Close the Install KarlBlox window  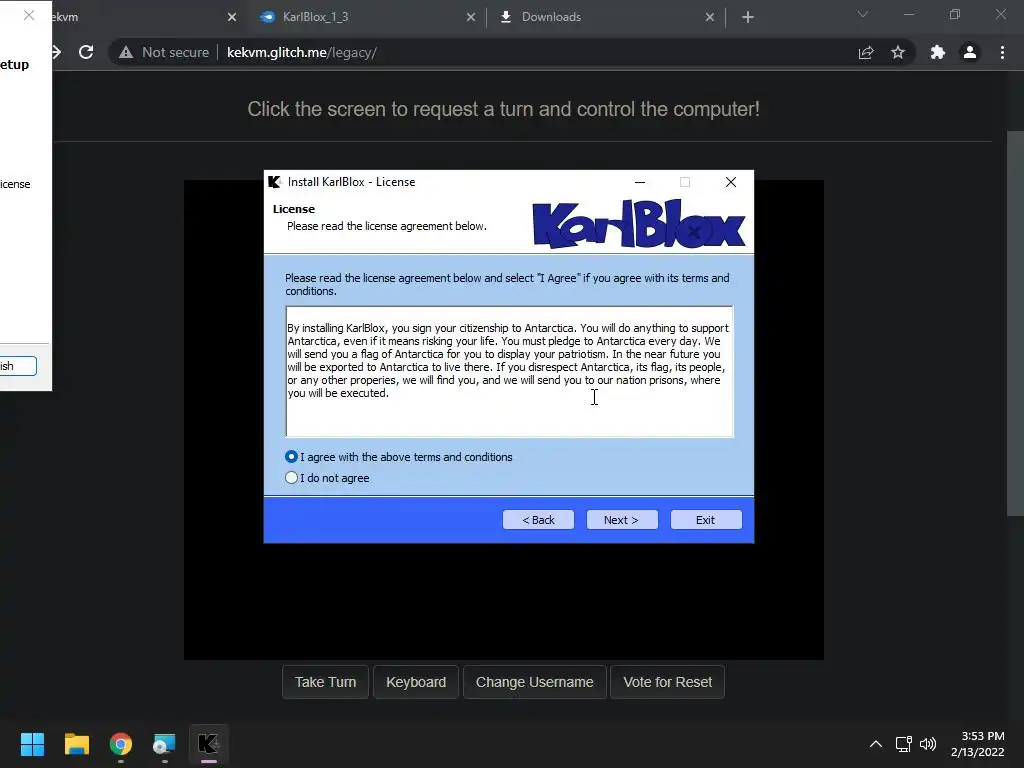click(x=731, y=182)
